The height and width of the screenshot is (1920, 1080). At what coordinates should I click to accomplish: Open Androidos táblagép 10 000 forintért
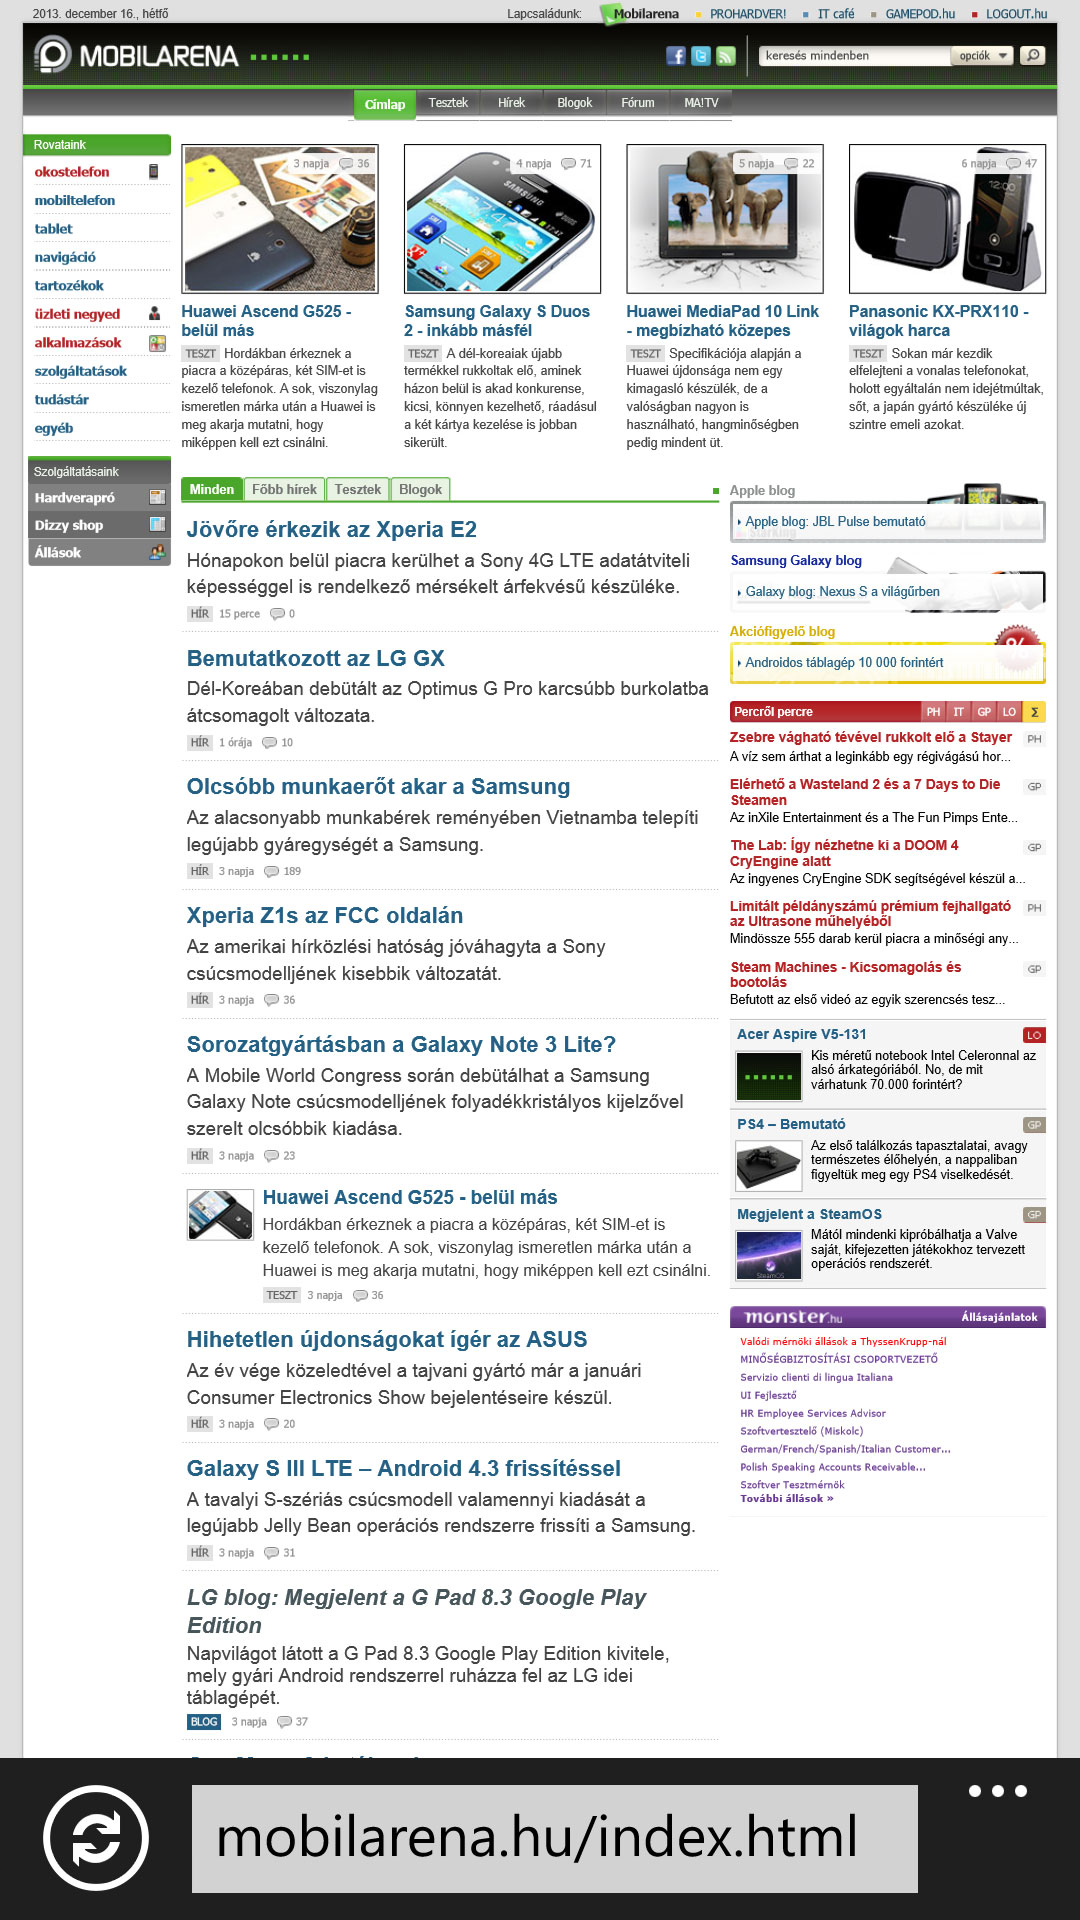pyautogui.click(x=844, y=663)
